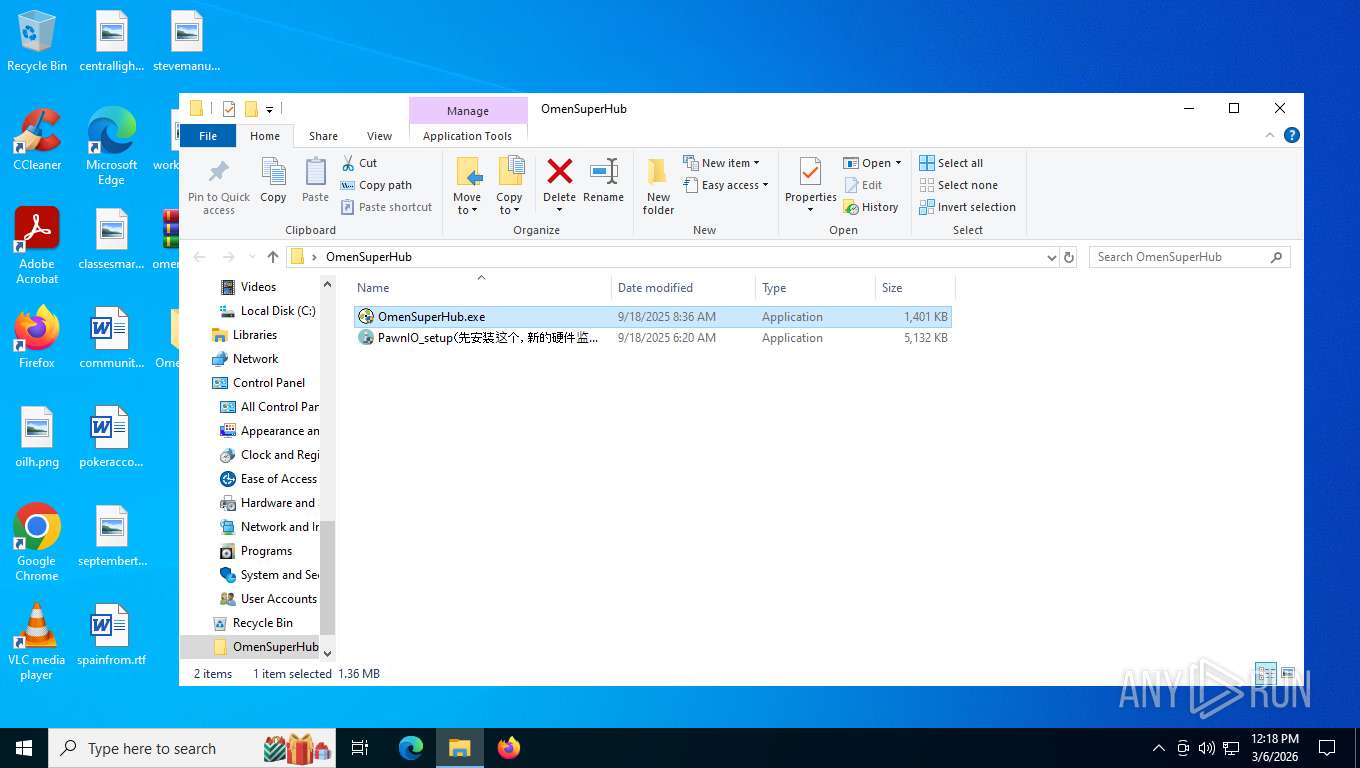Open Quick Access Toolbar customize arrow
The height and width of the screenshot is (768, 1360).
270,109
